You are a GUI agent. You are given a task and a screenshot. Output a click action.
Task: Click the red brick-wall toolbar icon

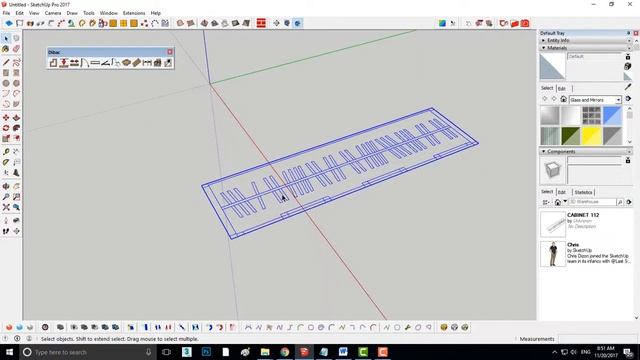click(x=261, y=23)
